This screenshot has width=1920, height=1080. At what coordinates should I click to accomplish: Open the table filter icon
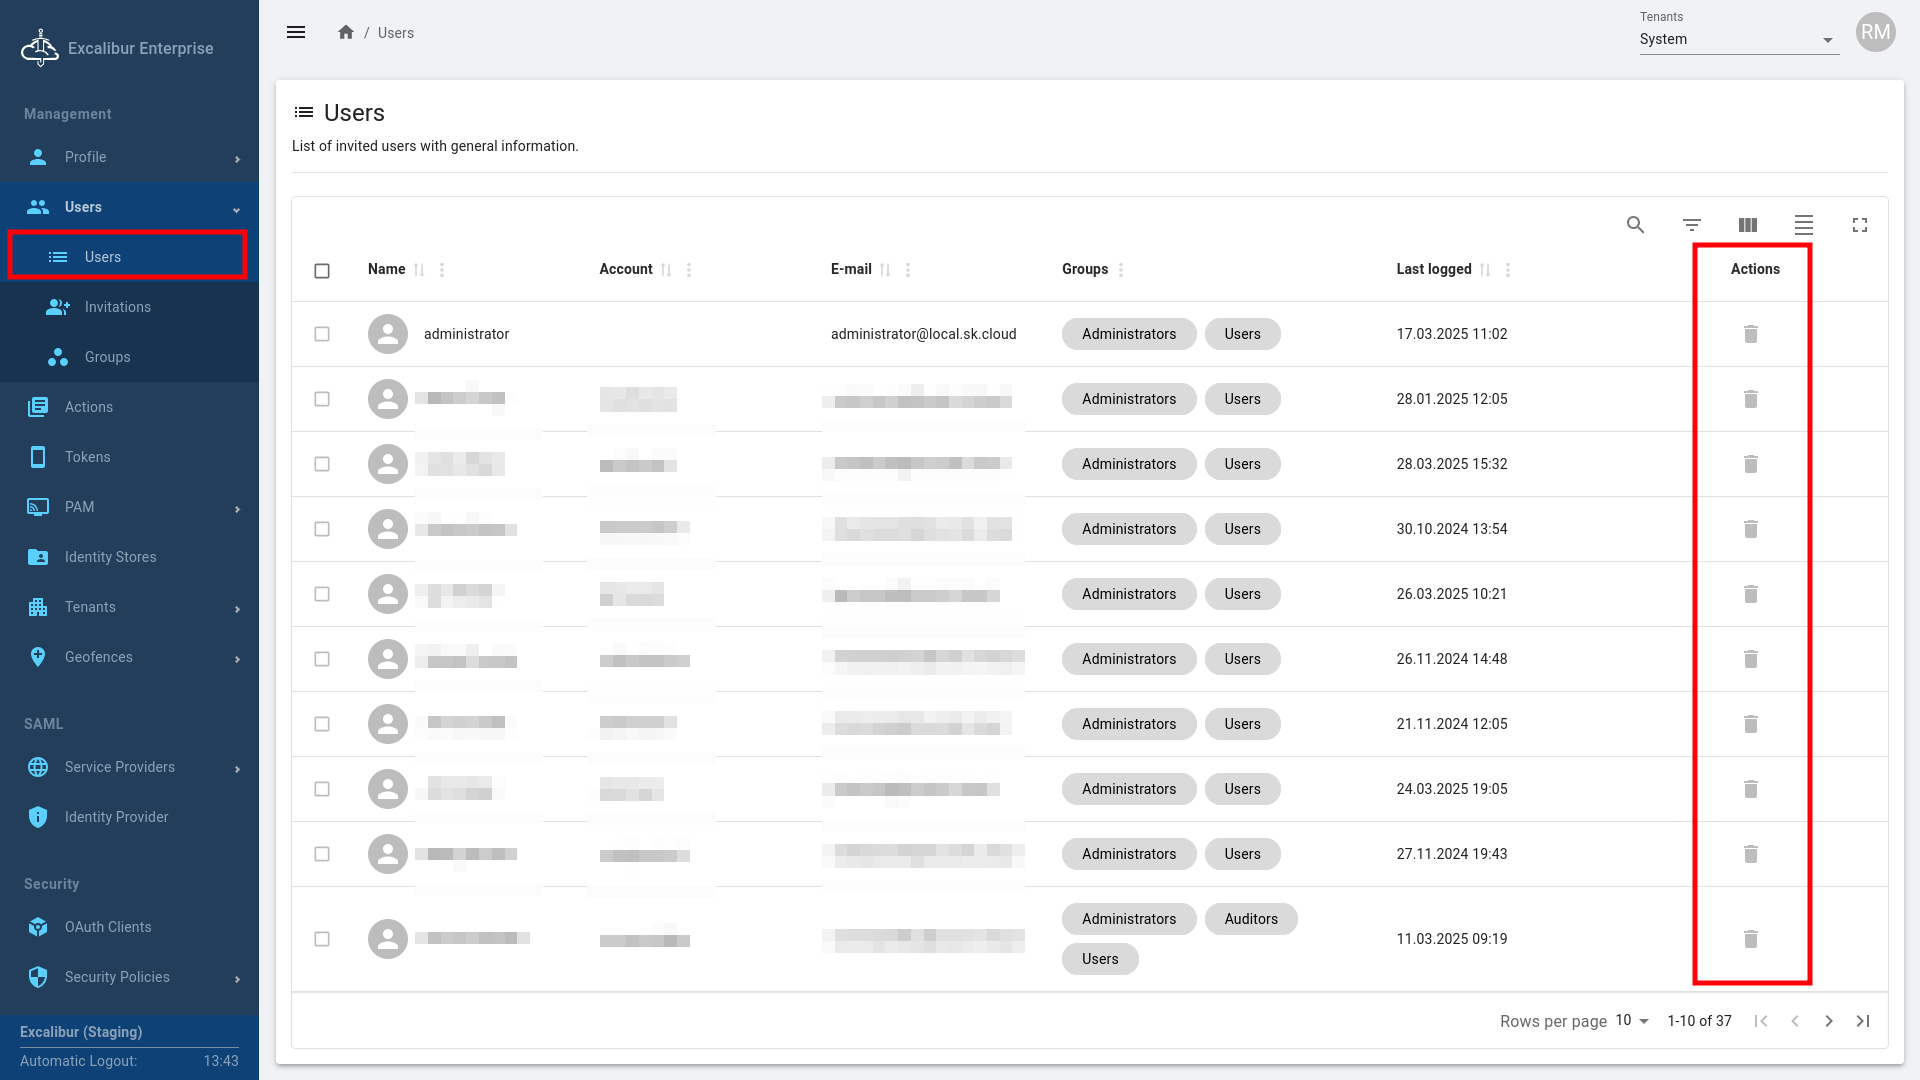click(x=1691, y=225)
